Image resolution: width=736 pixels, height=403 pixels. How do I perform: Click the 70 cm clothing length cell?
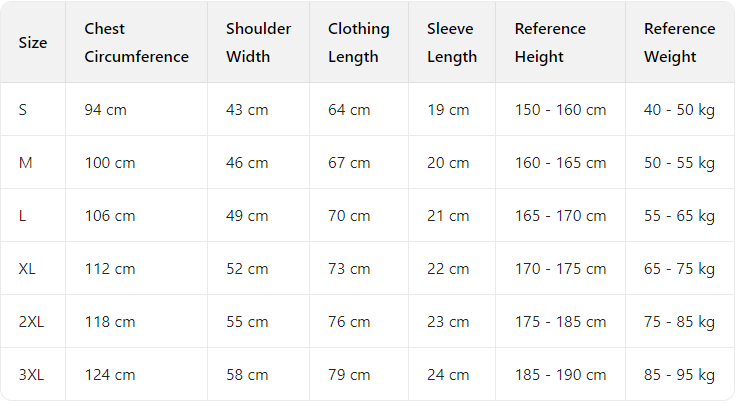349,216
